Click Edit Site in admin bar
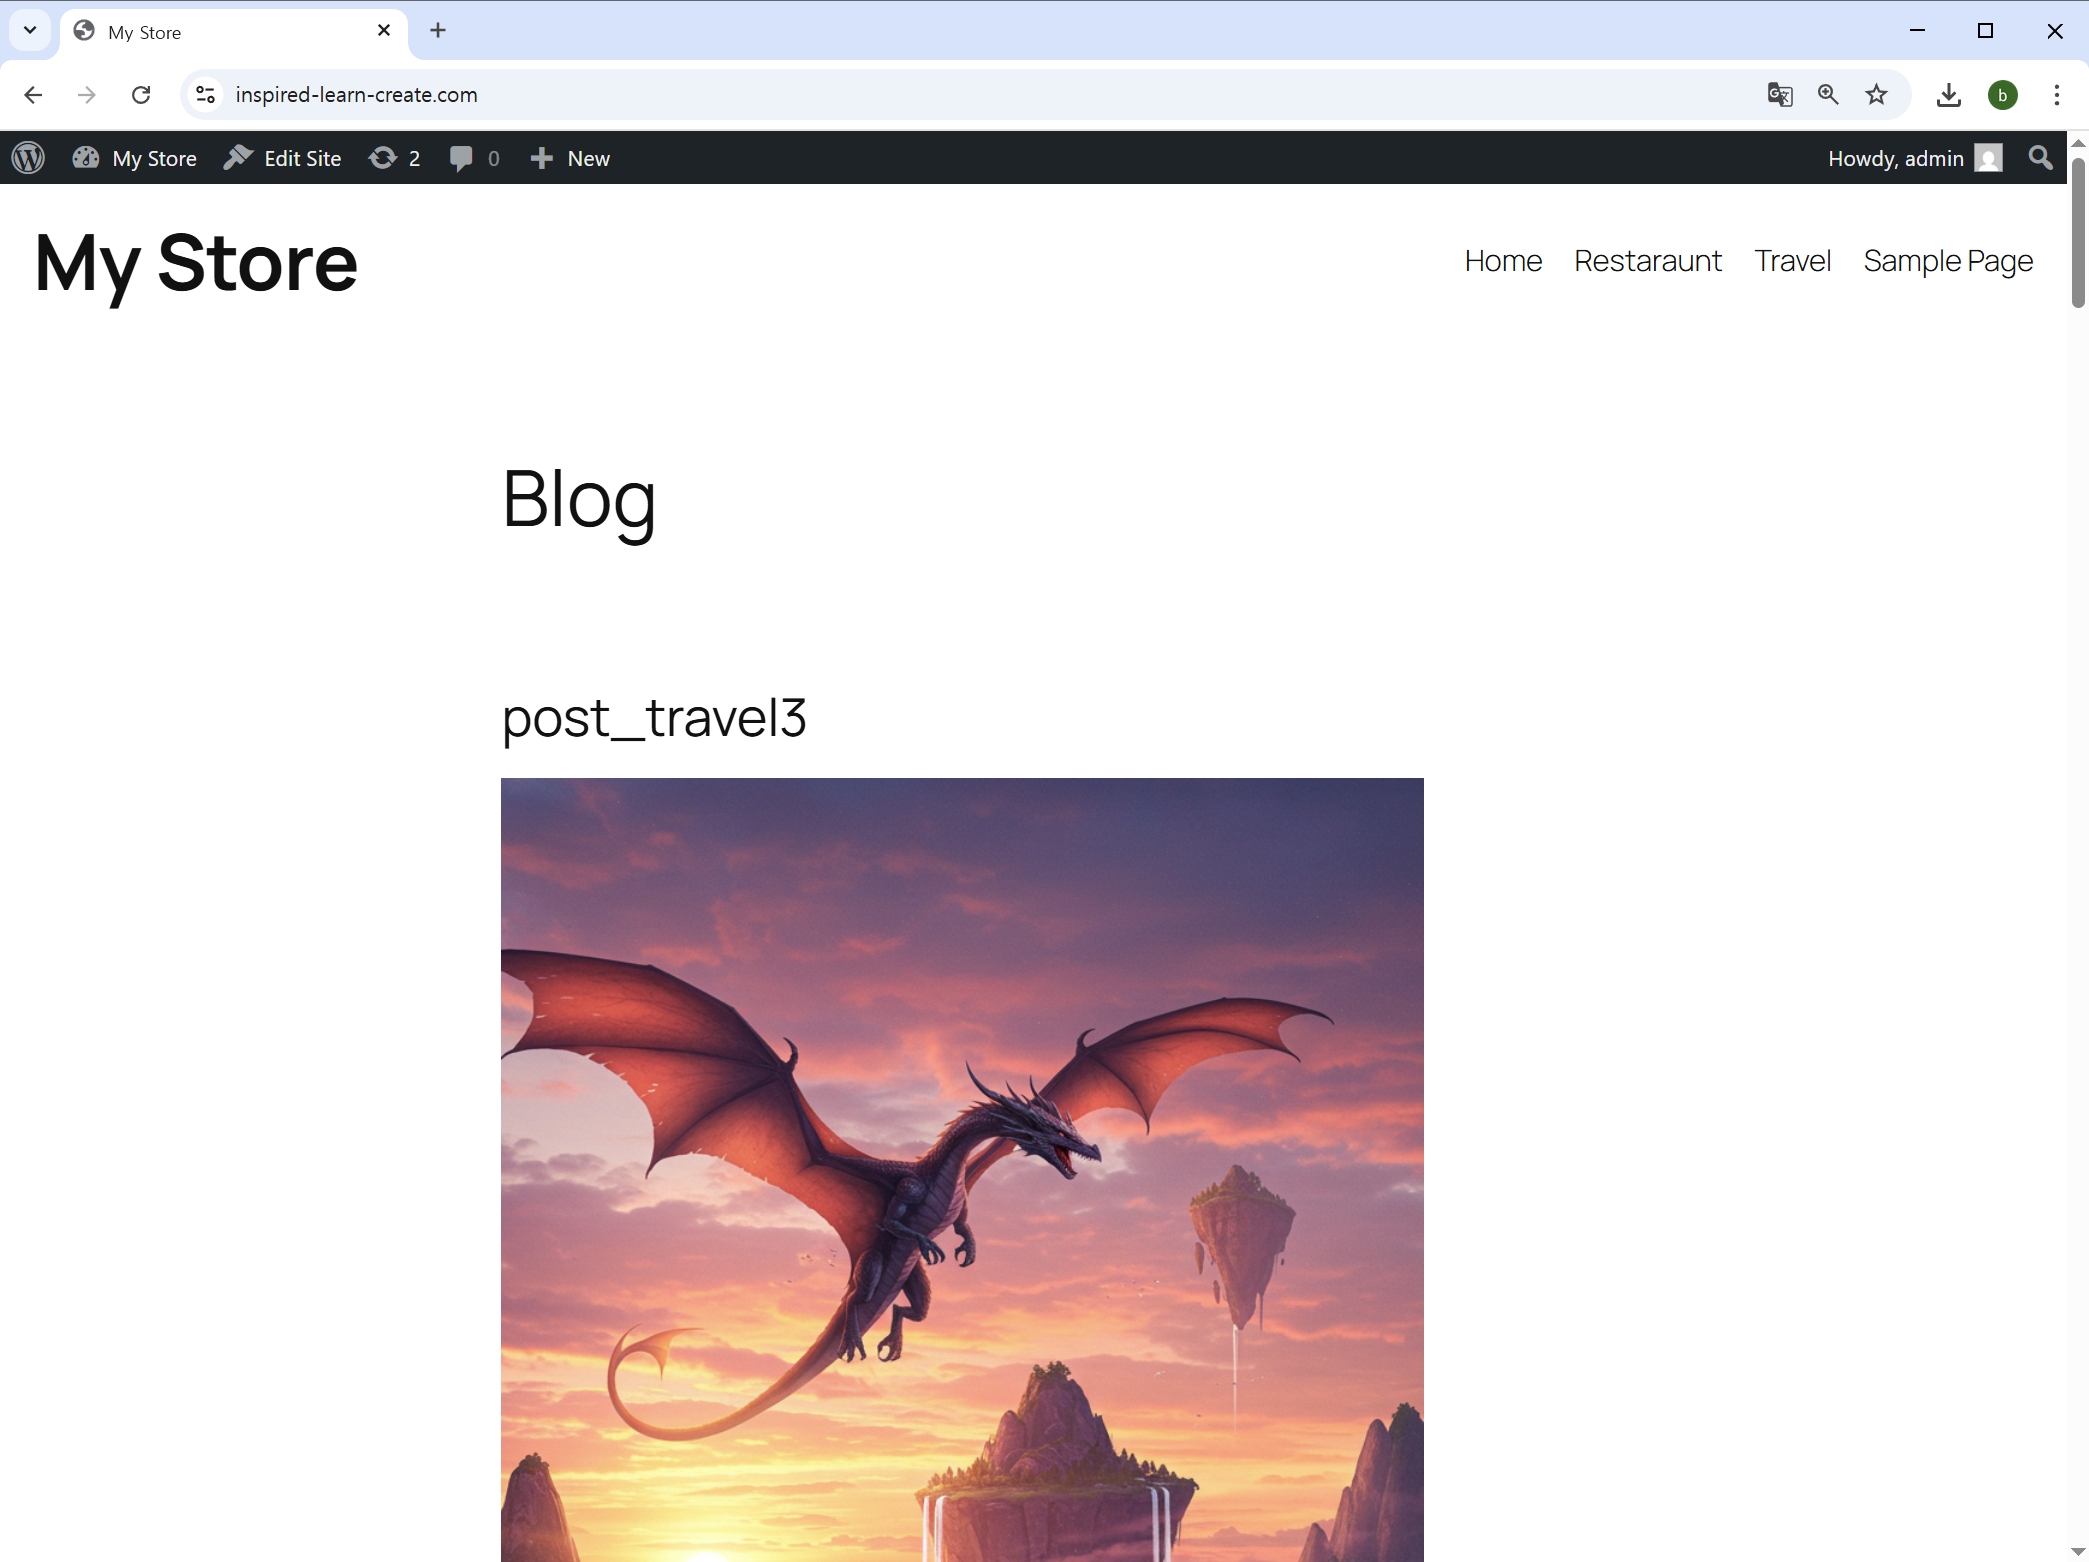 coord(283,158)
